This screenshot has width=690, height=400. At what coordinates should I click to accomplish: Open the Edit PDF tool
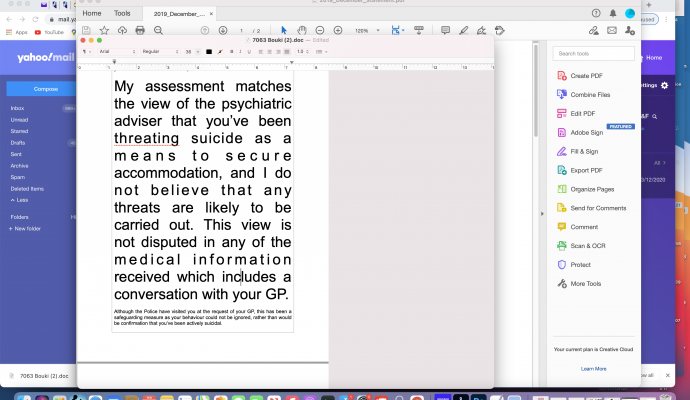[582, 114]
